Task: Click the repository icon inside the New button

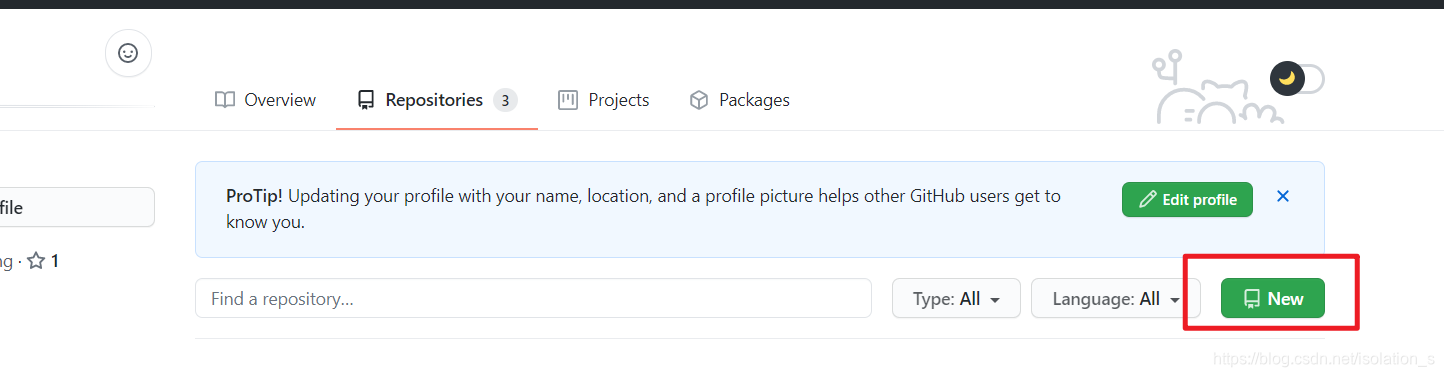Action: coord(1251,299)
